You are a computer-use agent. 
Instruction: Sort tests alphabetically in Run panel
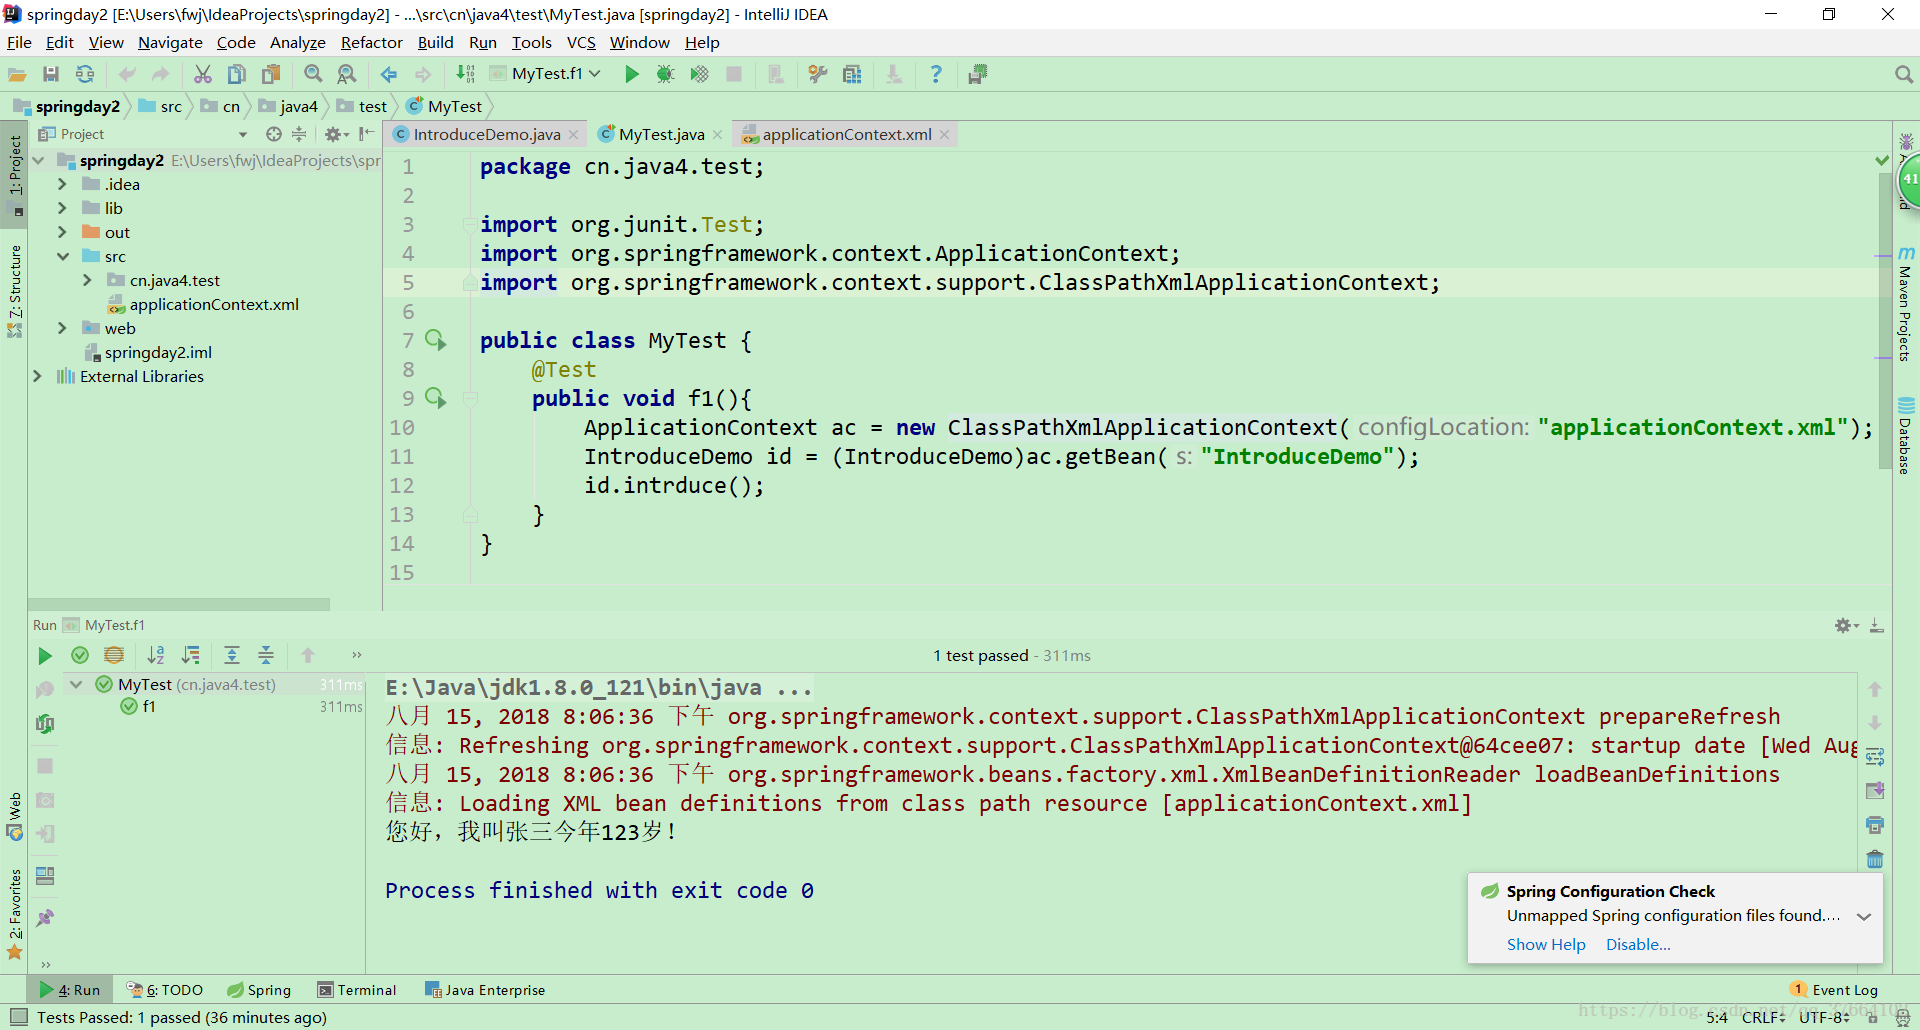point(156,655)
